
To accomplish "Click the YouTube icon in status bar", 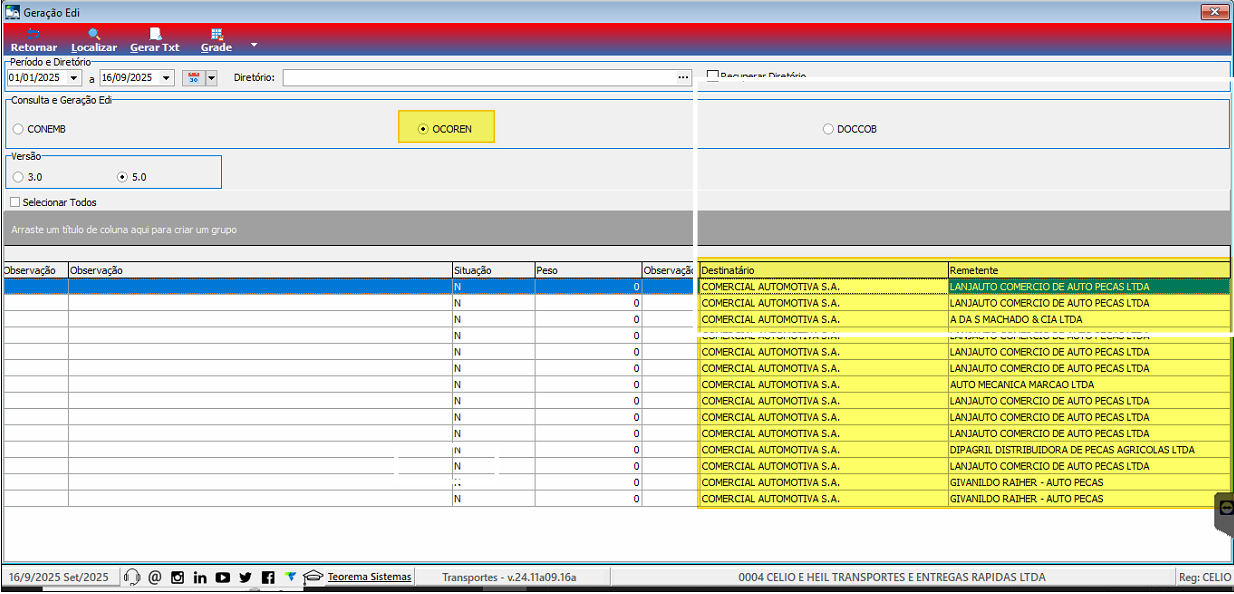I will tap(222, 577).
